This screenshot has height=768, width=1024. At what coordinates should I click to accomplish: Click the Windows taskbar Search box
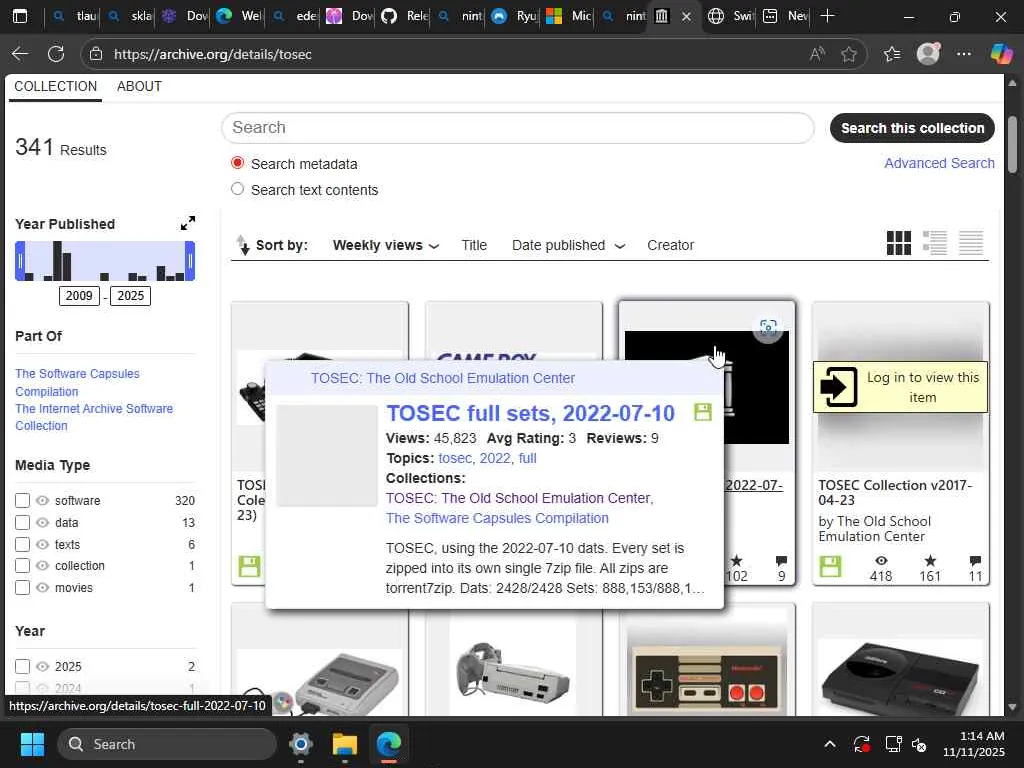tap(167, 744)
